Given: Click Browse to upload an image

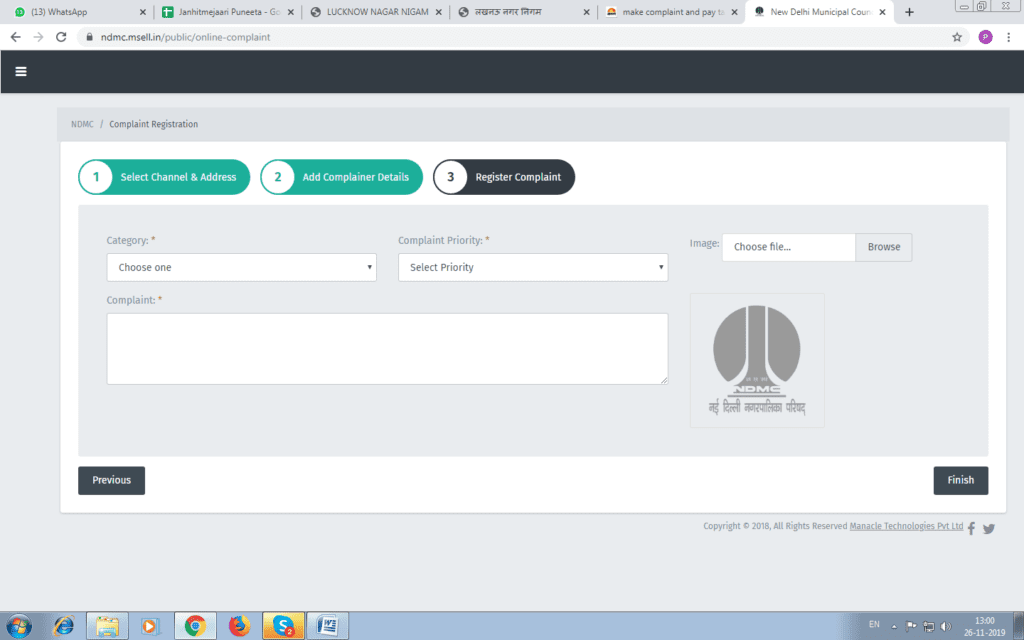Looking at the screenshot, I should pos(883,247).
